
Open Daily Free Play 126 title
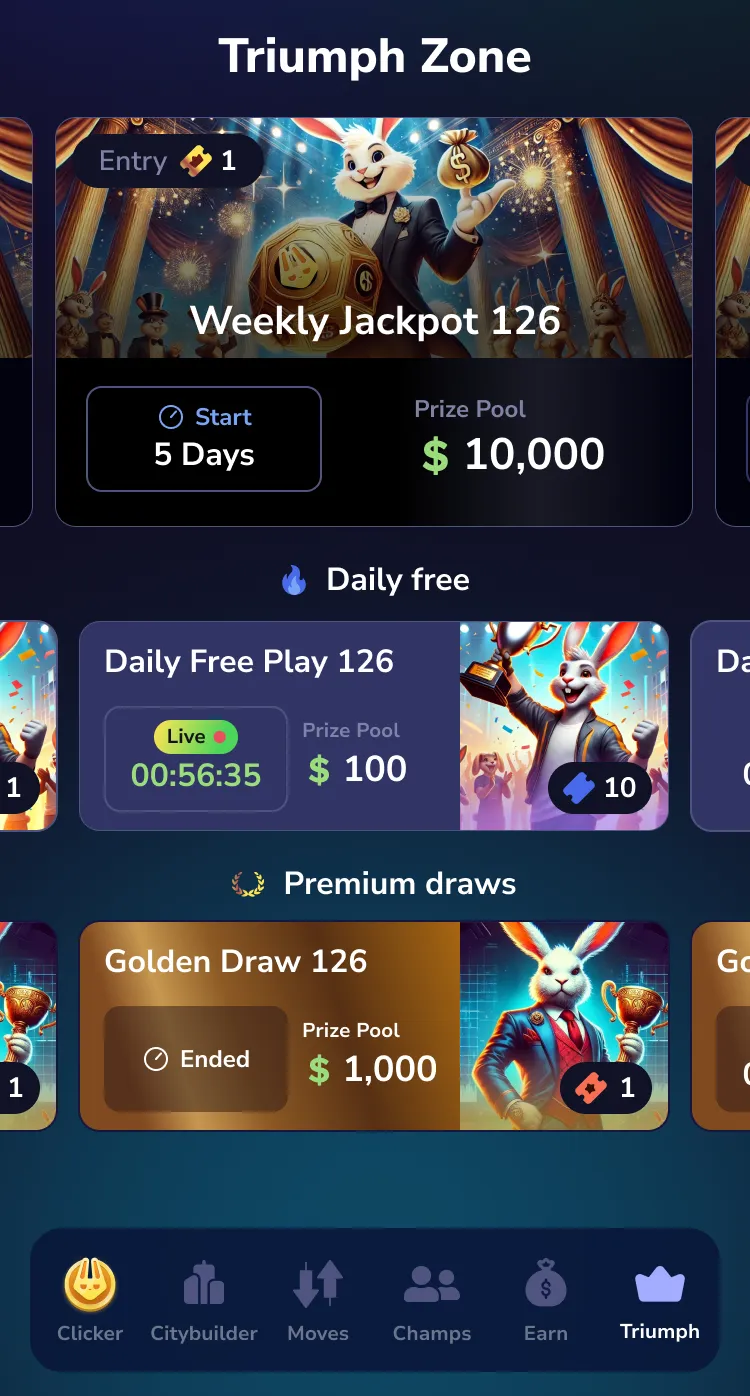tap(249, 662)
